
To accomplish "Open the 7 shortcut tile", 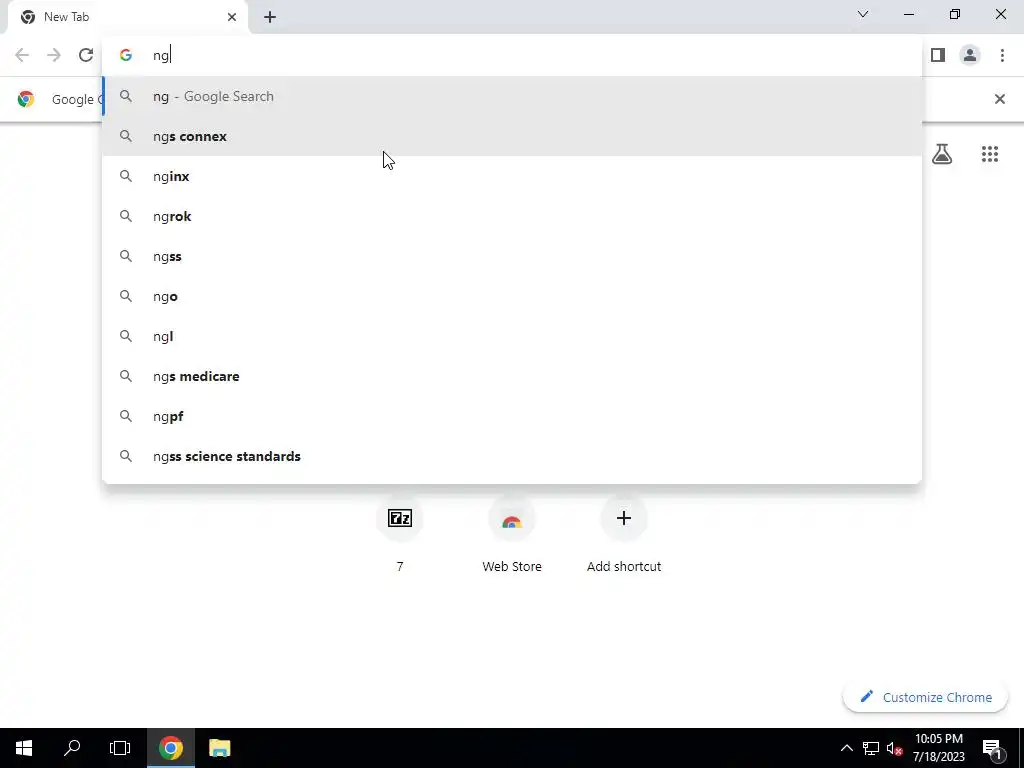I will [x=400, y=532].
